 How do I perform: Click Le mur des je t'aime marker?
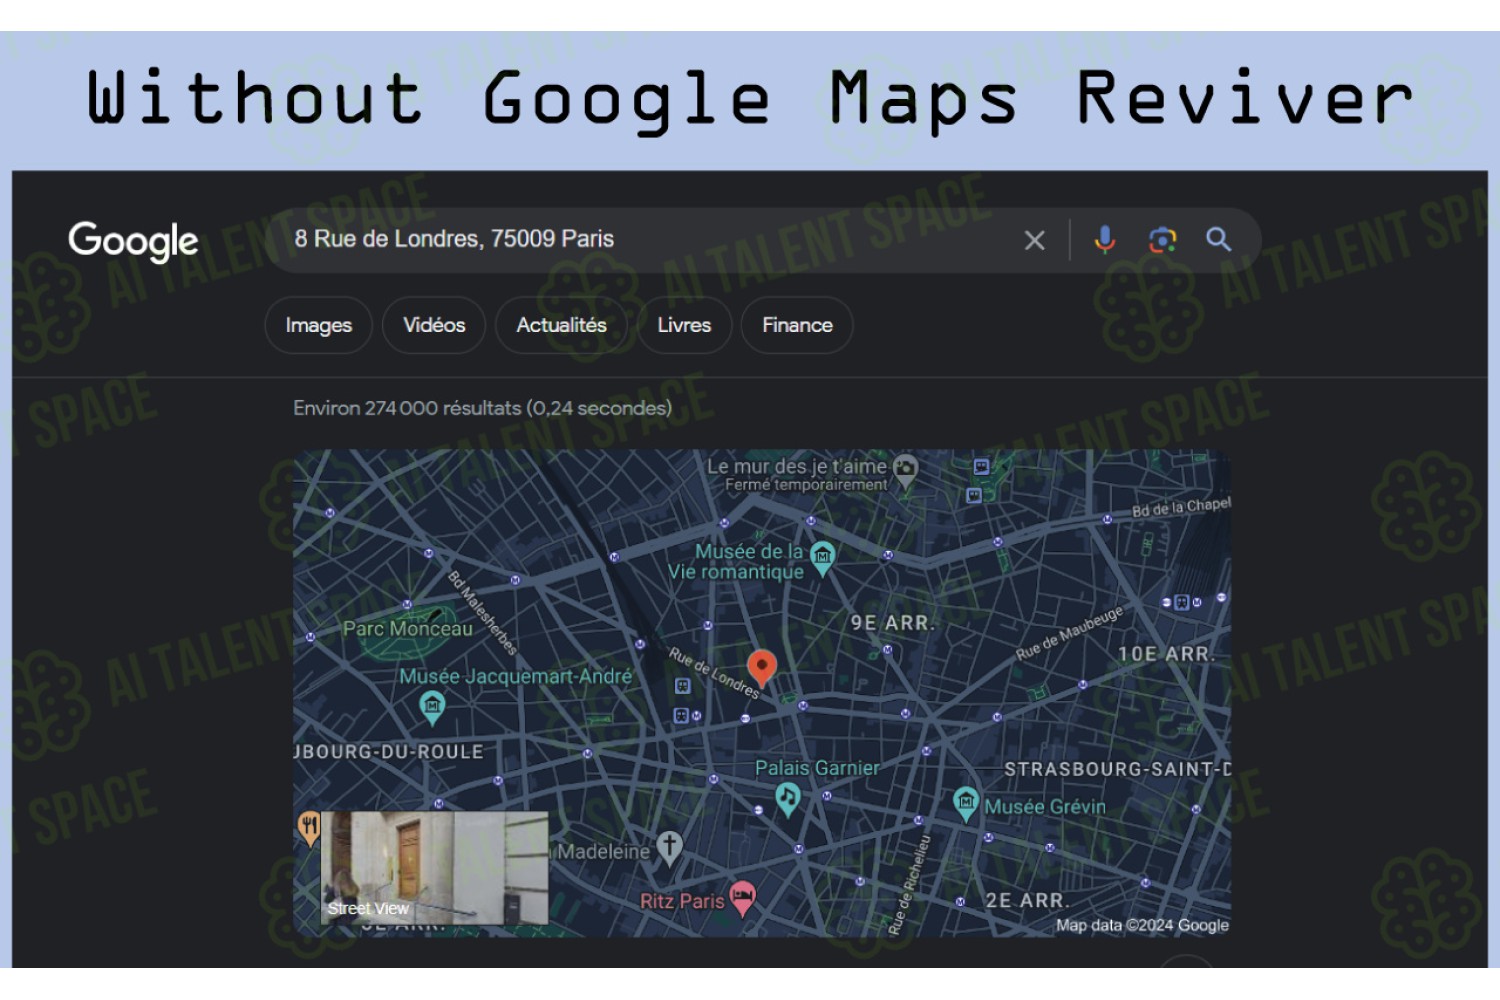point(906,470)
